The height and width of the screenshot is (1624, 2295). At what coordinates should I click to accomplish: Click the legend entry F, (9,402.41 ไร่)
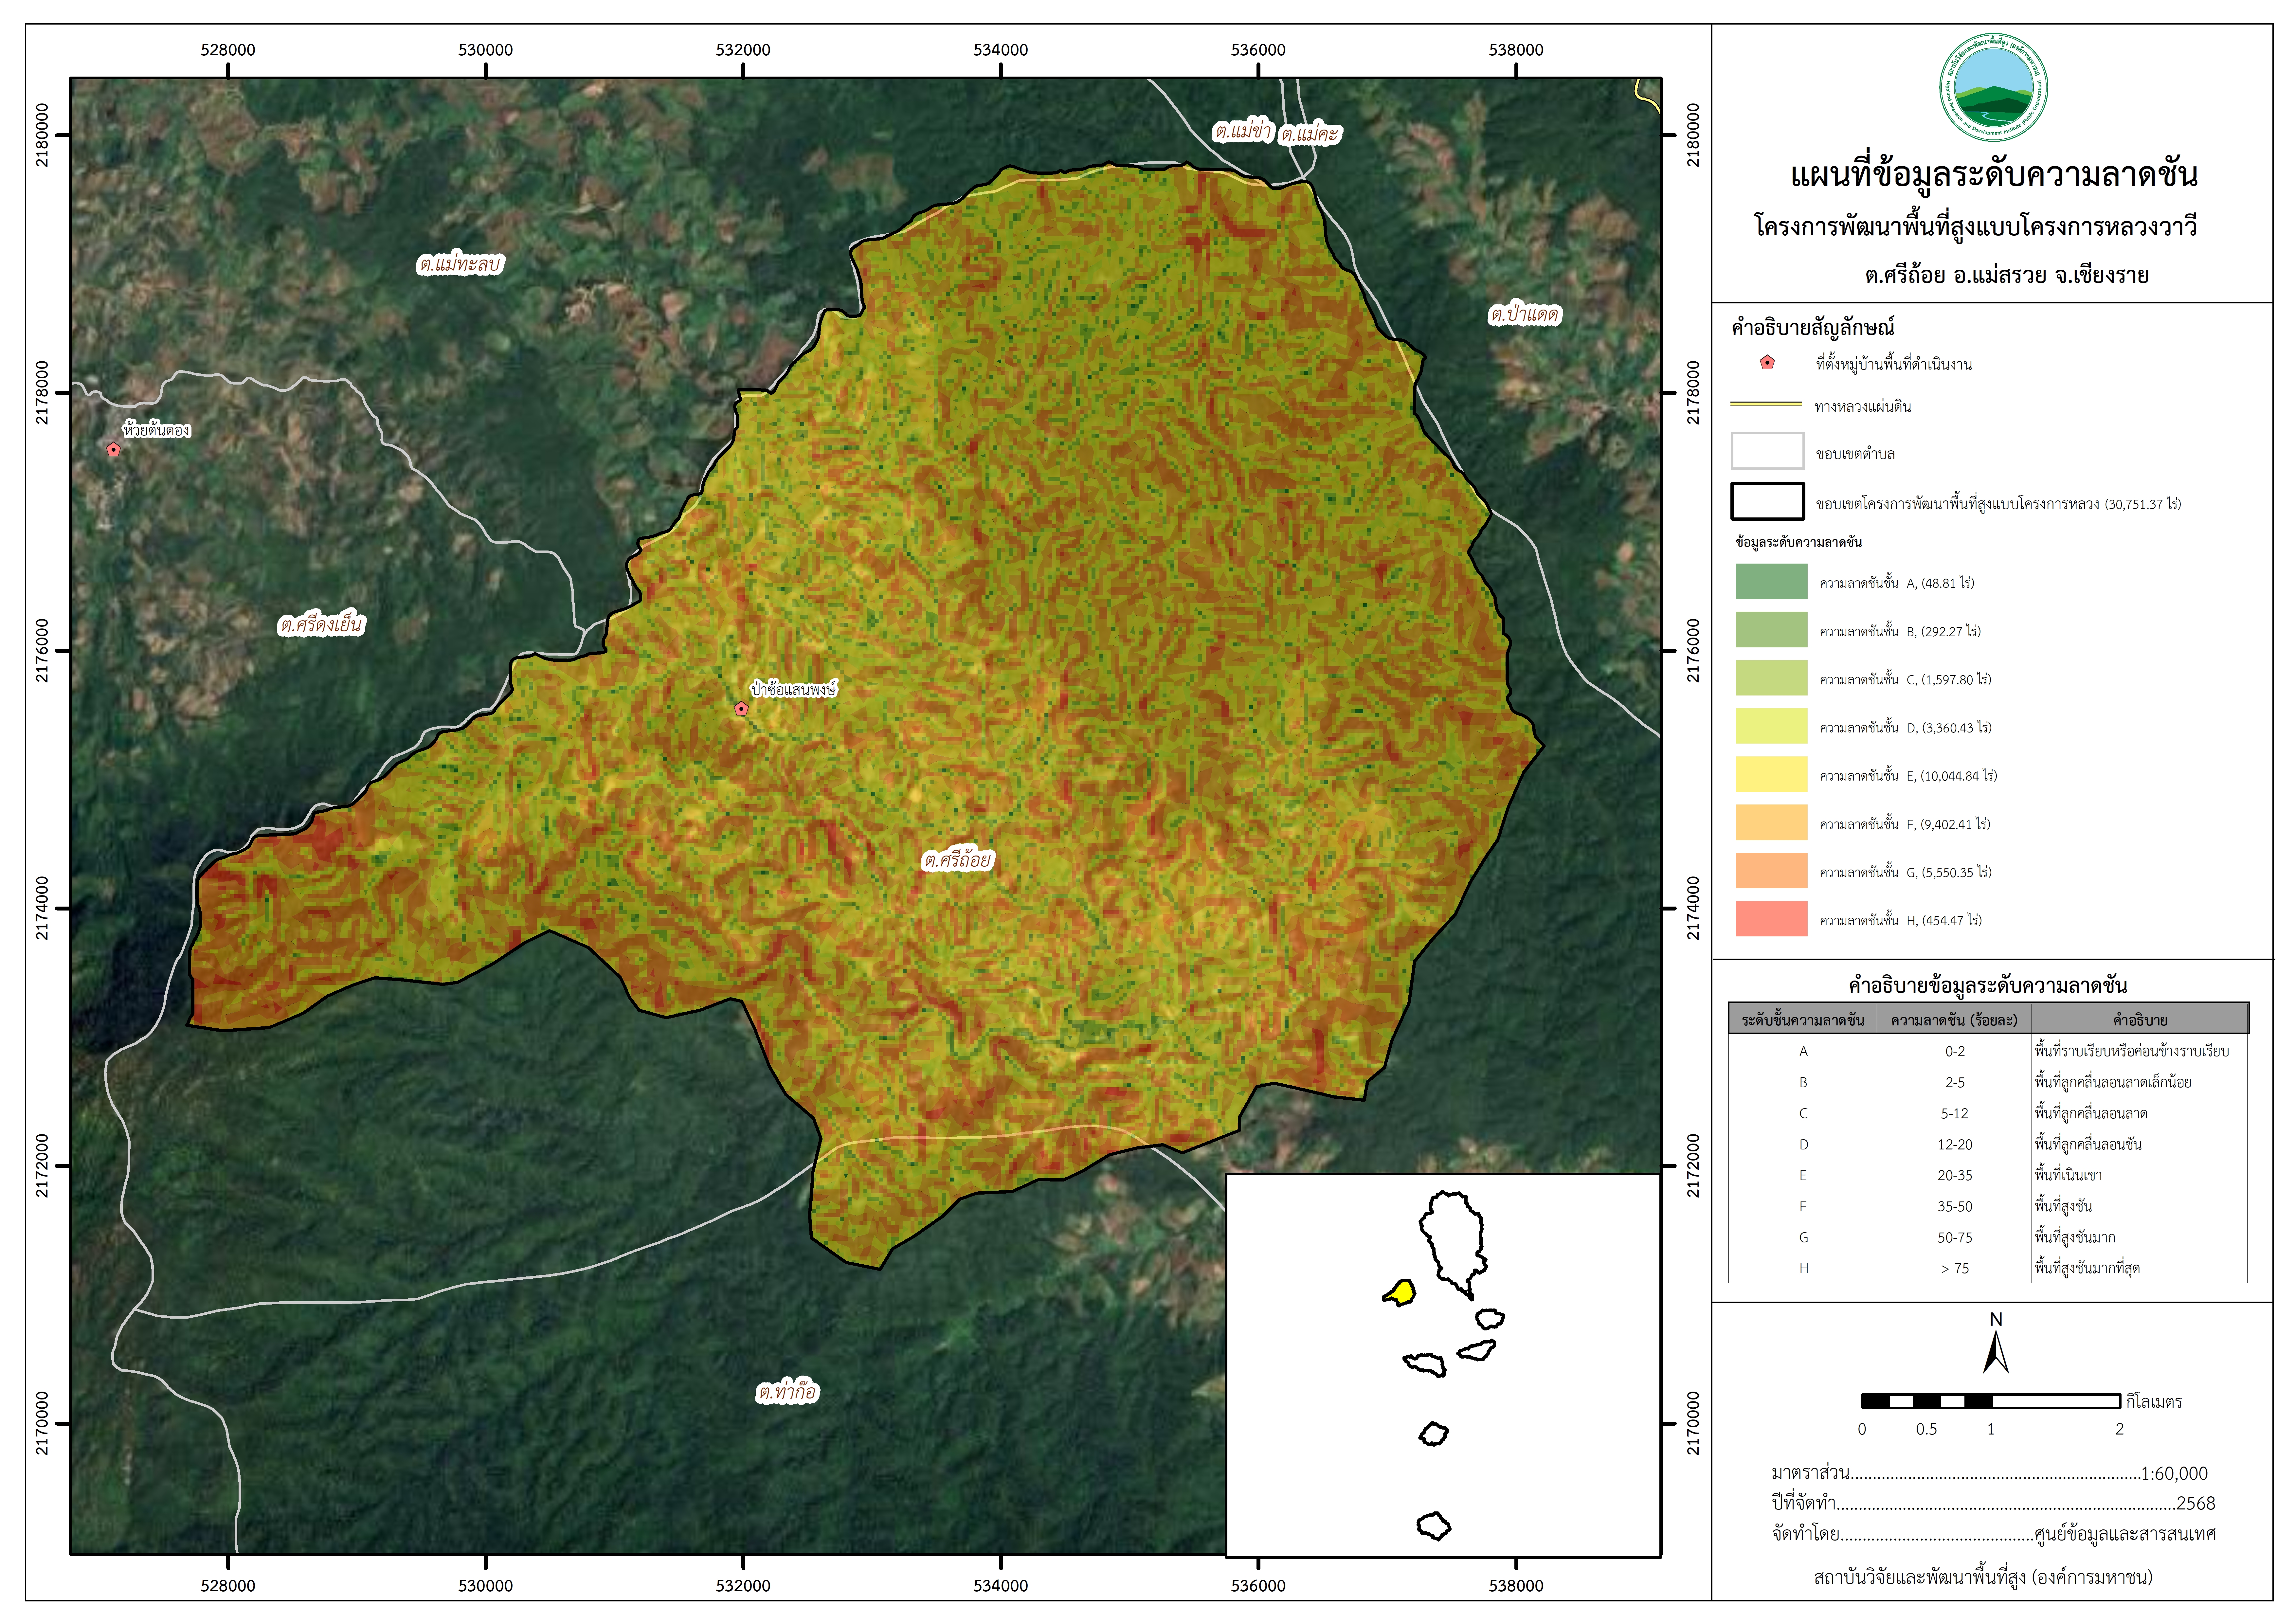click(1905, 824)
